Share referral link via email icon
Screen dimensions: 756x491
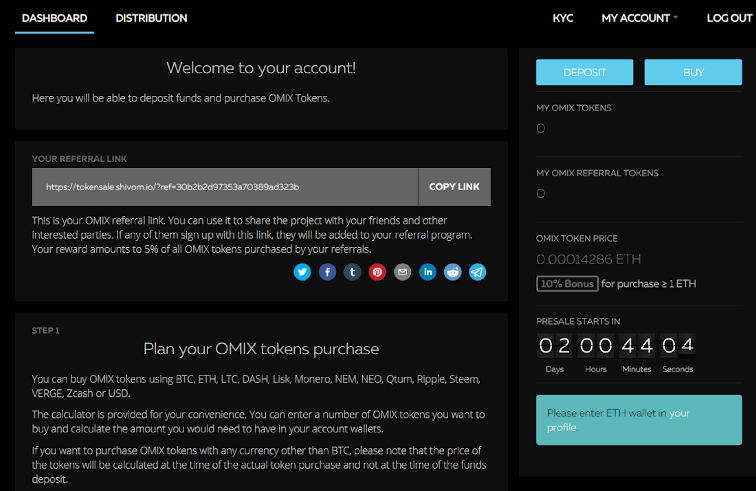[x=403, y=272]
